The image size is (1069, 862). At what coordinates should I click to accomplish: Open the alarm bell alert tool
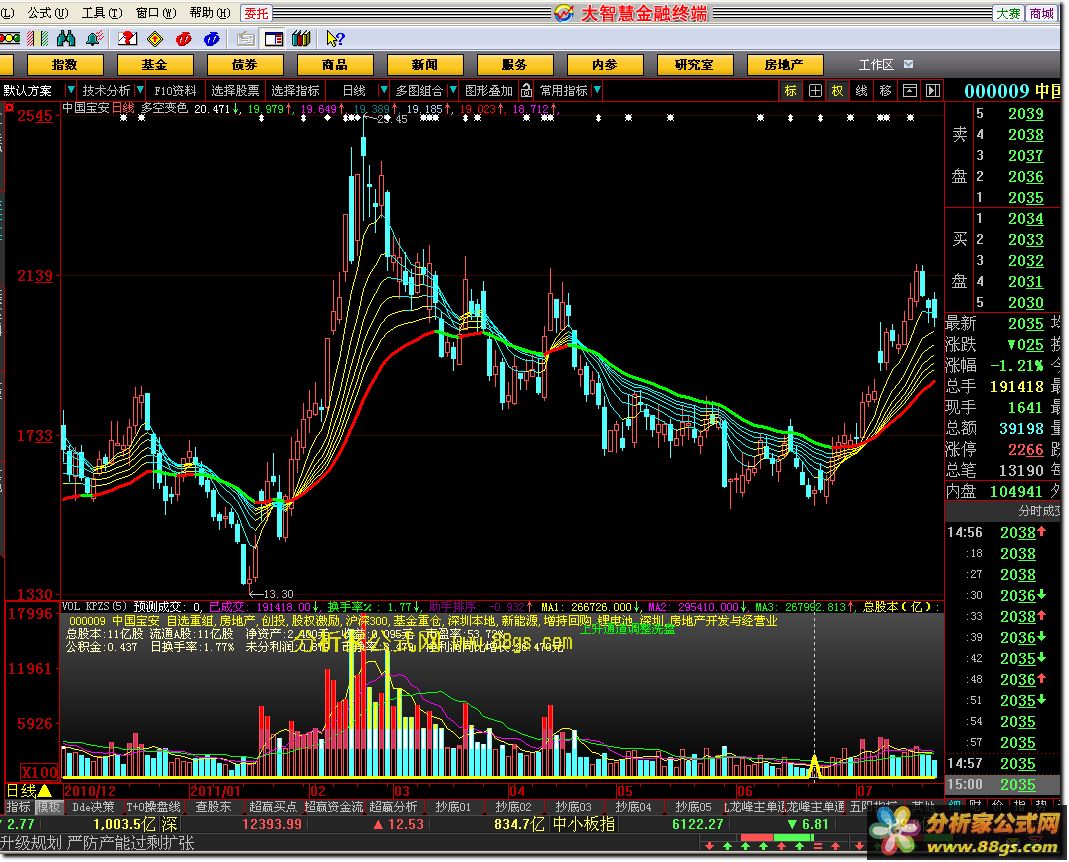pyautogui.click(x=95, y=39)
